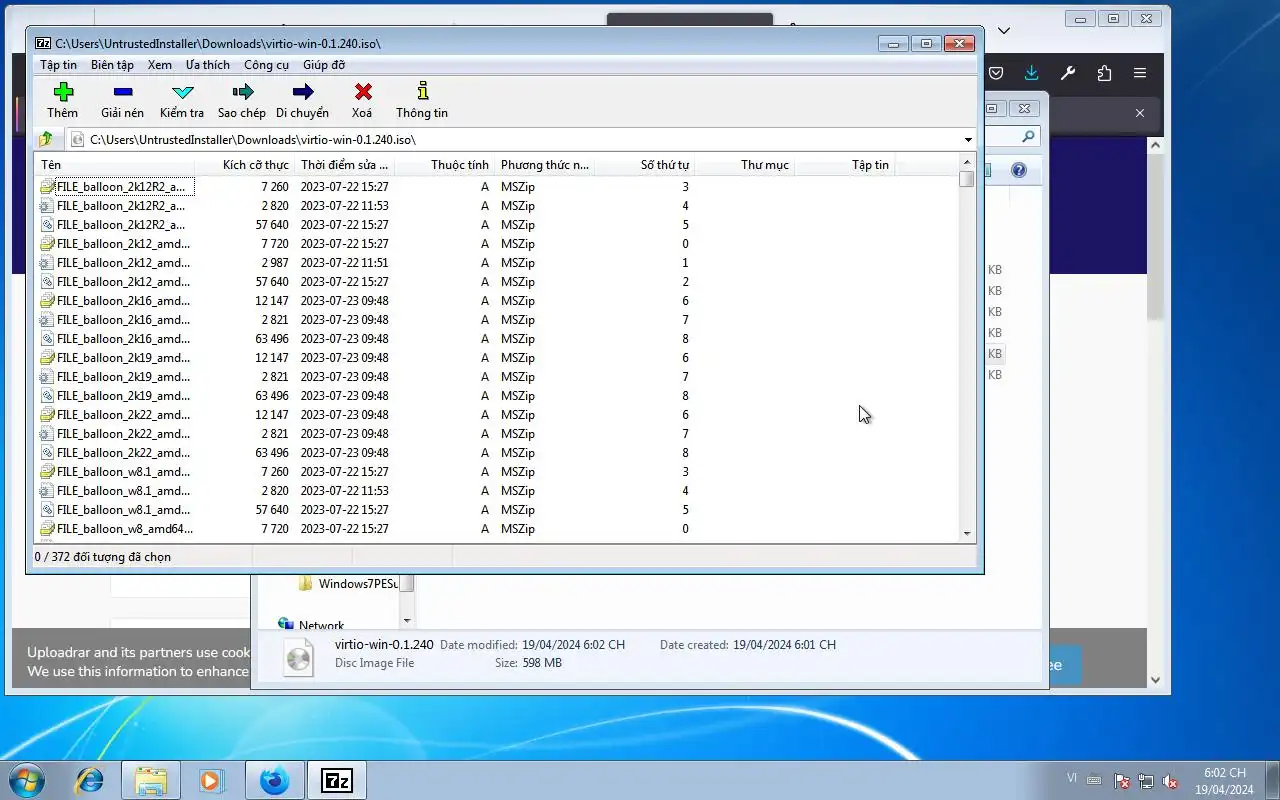Screen dimensions: 1280x800
Task: Click 7-Zip taskbar button
Action: [x=337, y=779]
